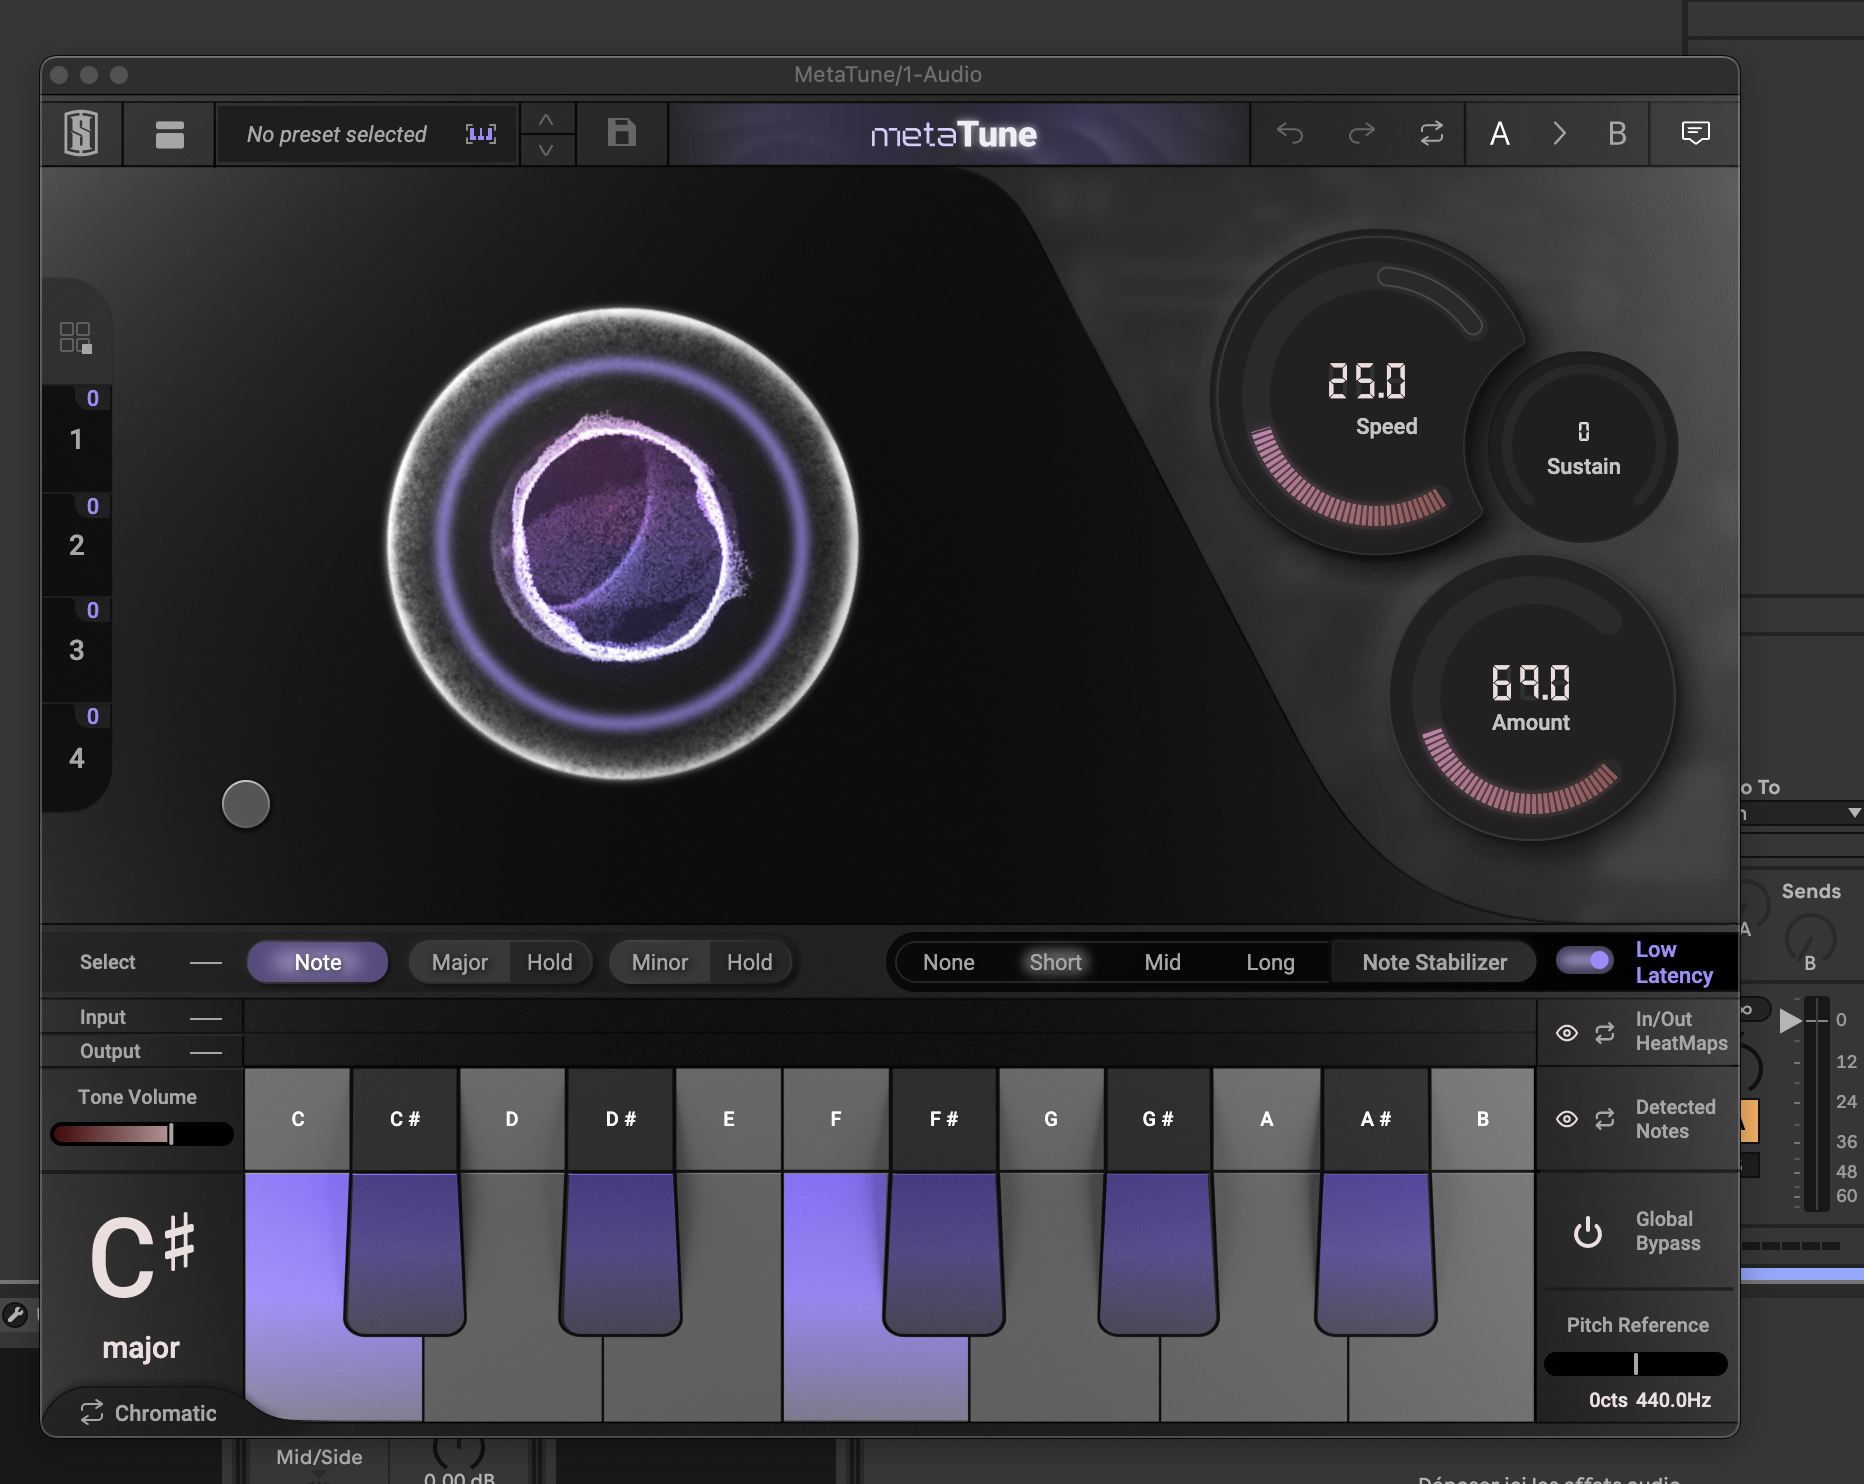
Task: Click Sends B knob in host mixer
Action: [1810, 938]
